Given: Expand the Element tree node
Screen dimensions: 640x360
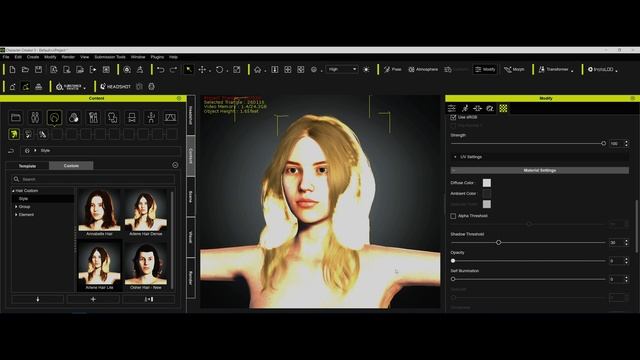Looking at the screenshot, I should tap(16, 214).
